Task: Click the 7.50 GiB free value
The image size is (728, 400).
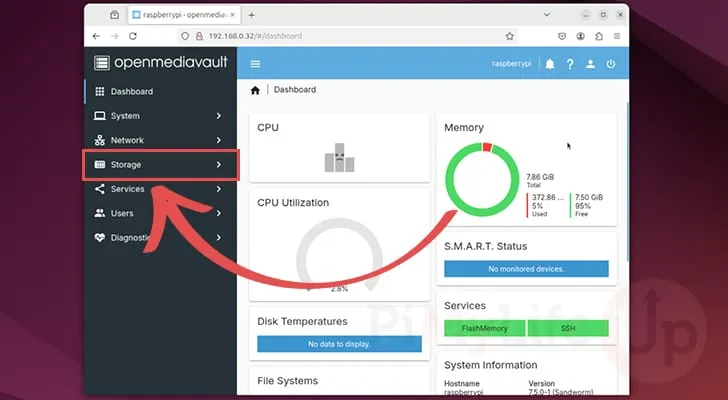Action: 589,197
